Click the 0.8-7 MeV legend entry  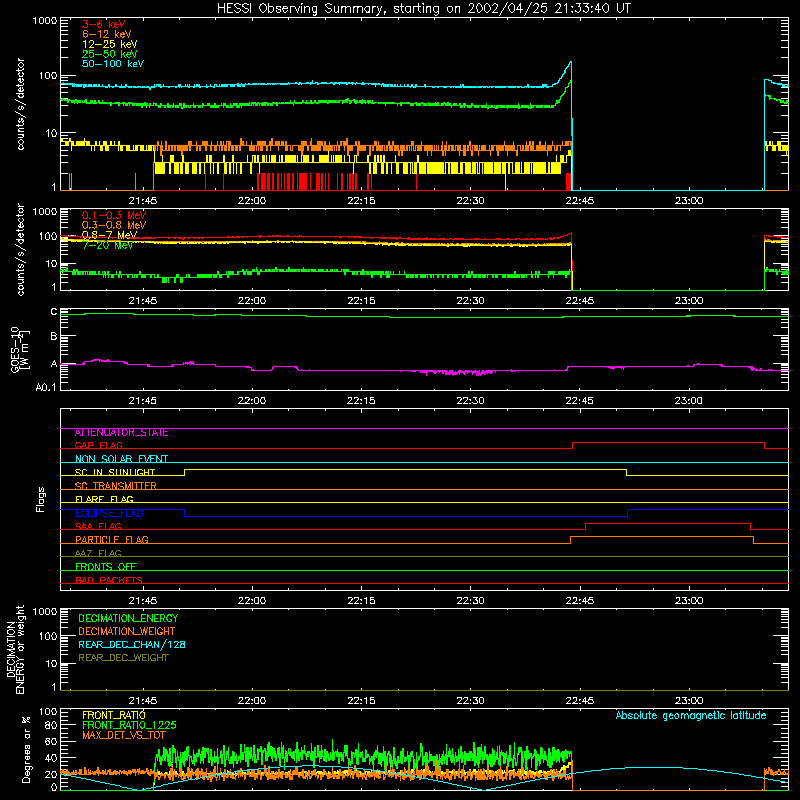coord(110,235)
